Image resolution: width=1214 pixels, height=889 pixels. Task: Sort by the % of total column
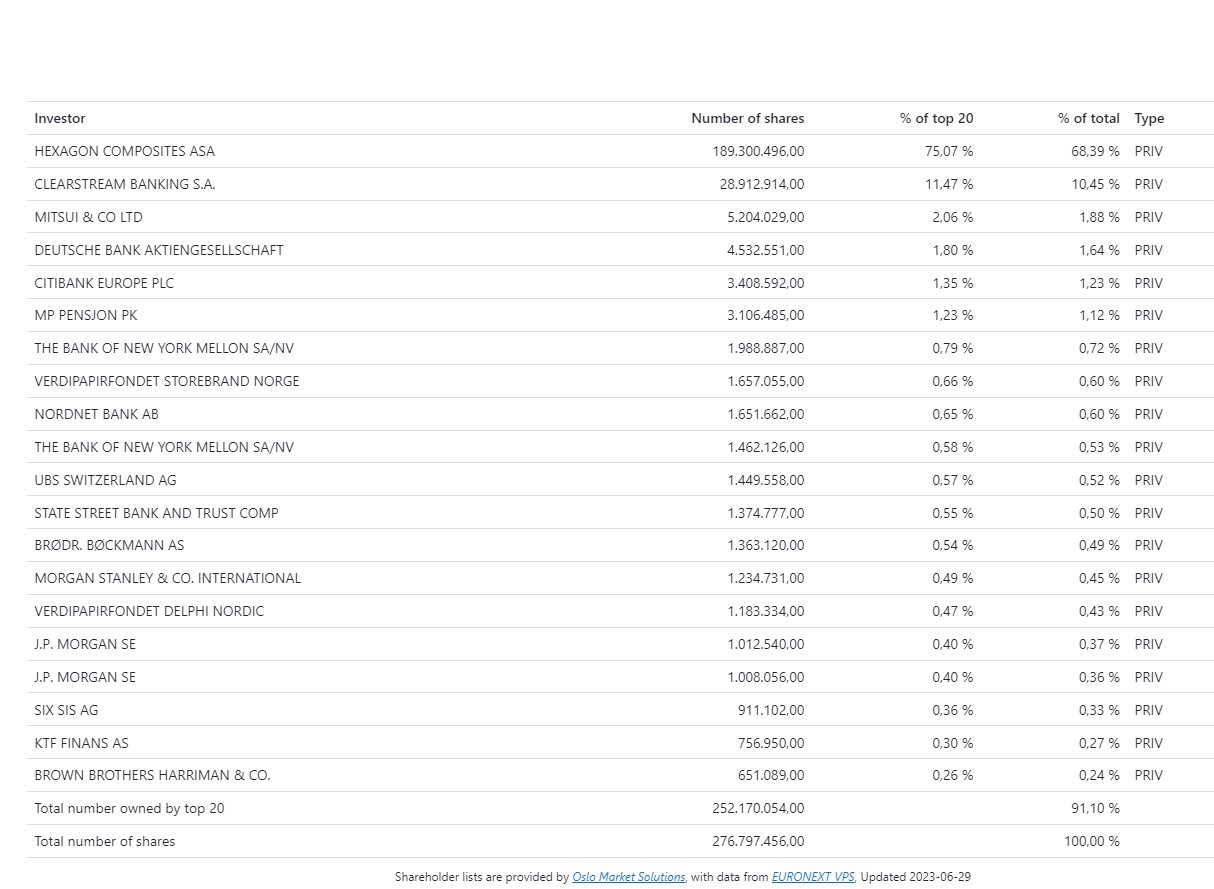click(x=1088, y=118)
